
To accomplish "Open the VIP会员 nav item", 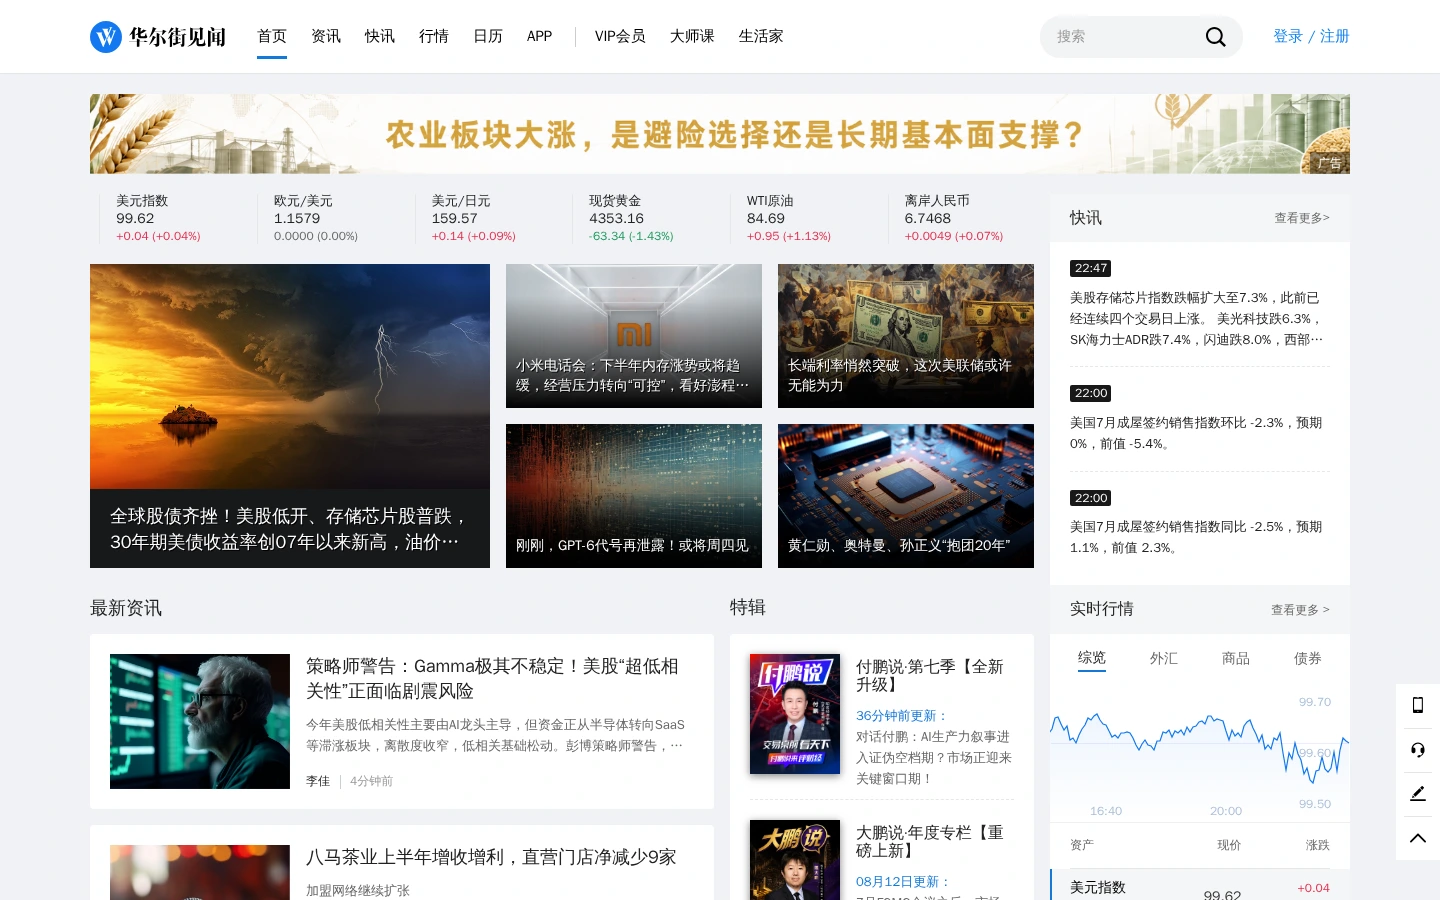I will pyautogui.click(x=620, y=36).
